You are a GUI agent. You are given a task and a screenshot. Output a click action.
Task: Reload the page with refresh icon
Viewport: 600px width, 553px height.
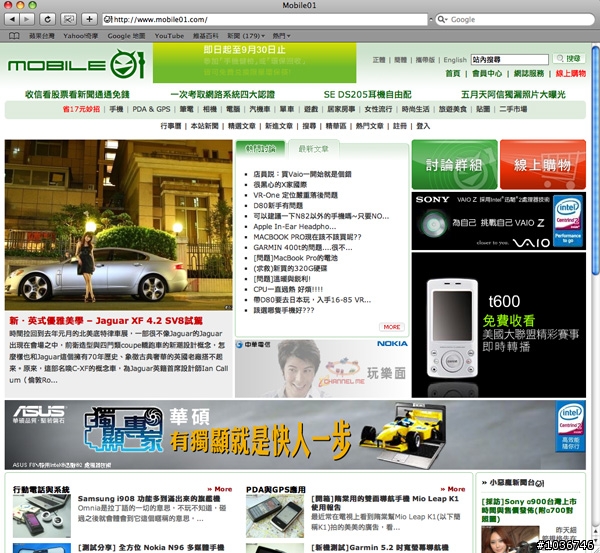pos(47,19)
